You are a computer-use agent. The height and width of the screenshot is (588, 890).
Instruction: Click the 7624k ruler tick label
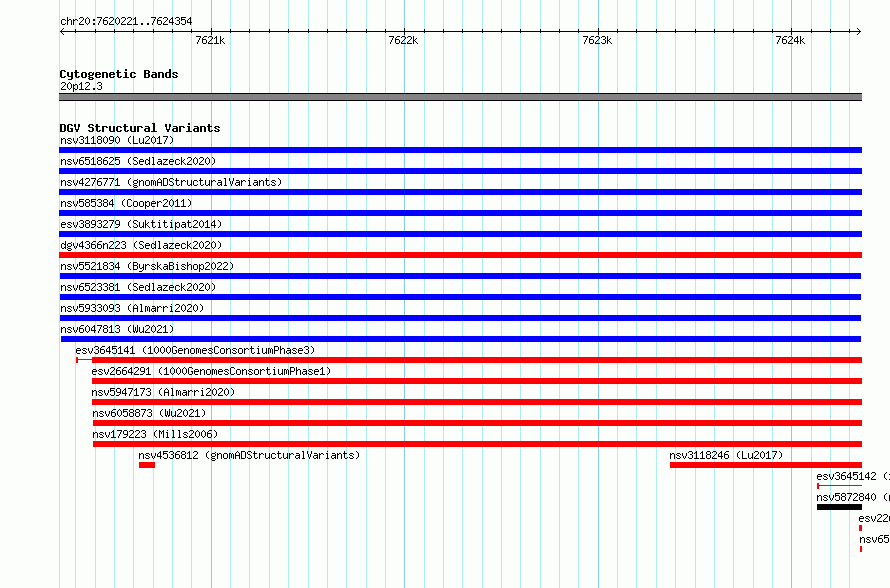[790, 40]
